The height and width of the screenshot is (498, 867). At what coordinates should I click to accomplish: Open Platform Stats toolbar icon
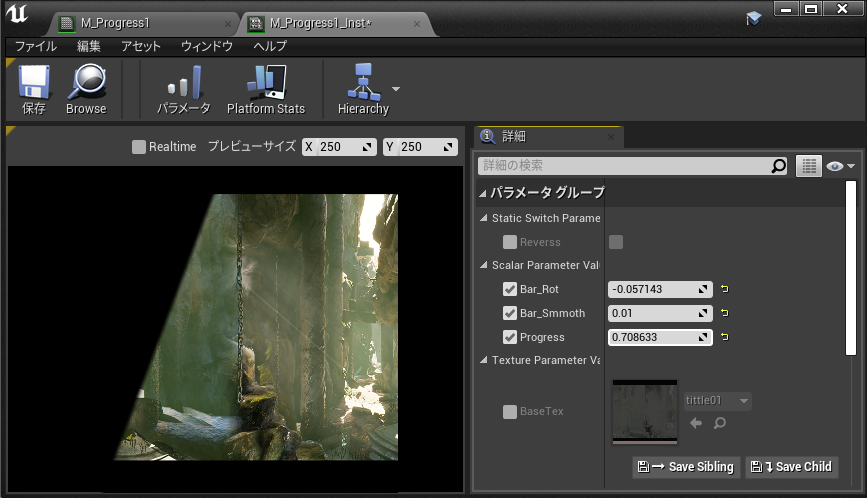coord(267,82)
